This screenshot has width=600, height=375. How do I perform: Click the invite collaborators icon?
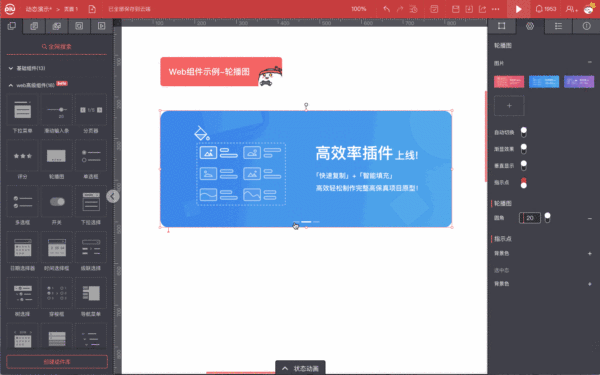click(x=572, y=9)
